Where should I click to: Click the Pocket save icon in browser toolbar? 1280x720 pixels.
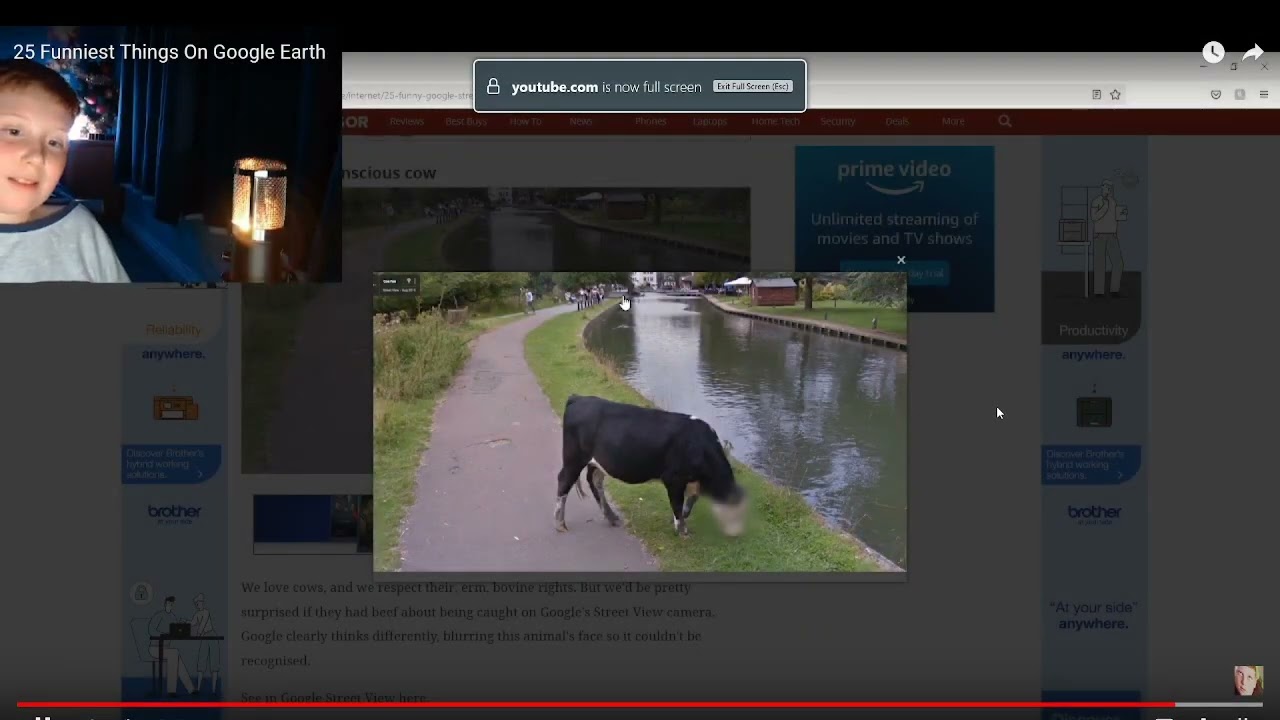[1216, 95]
